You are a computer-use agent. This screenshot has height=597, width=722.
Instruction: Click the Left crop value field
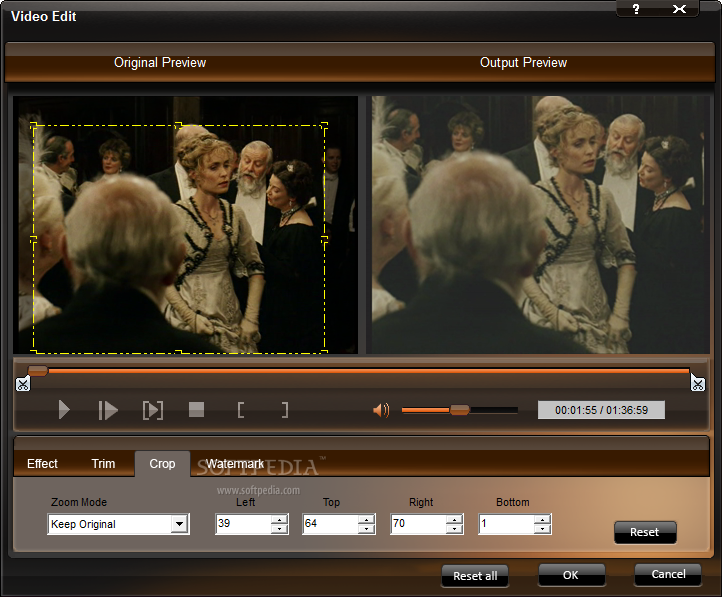[x=243, y=524]
